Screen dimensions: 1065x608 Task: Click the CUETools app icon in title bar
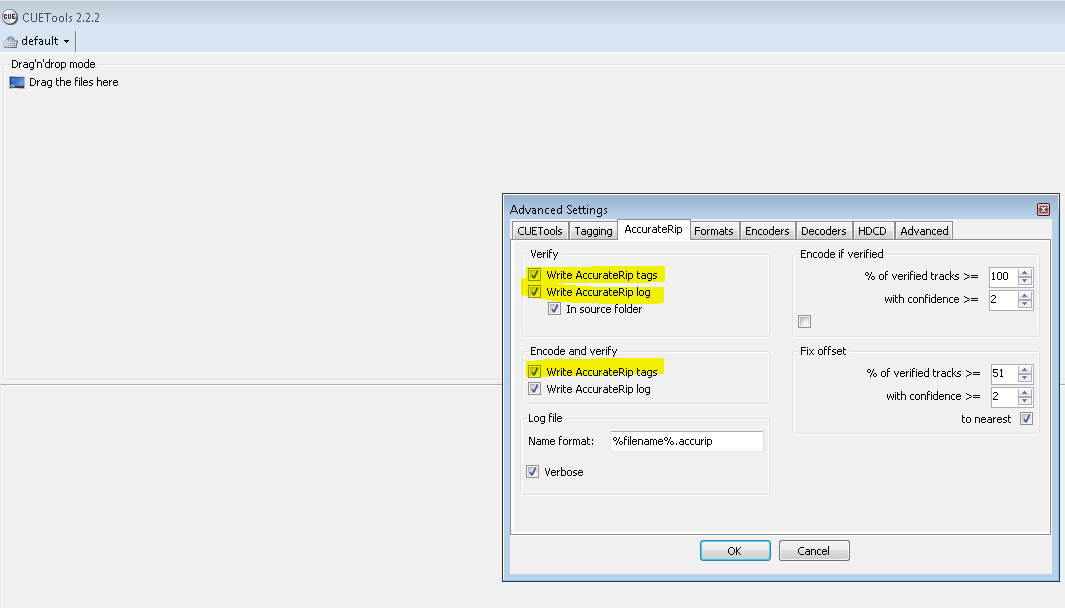pos(10,17)
